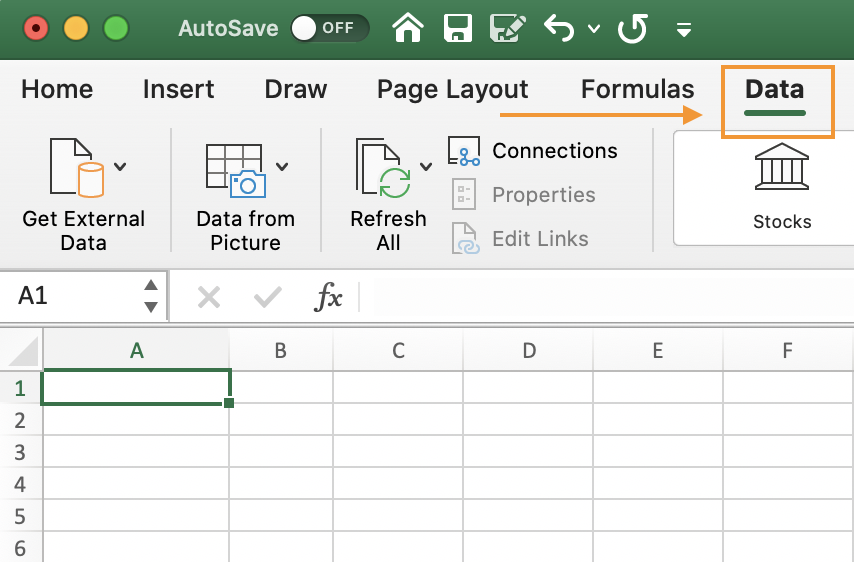Go to the Formulas tab
Image resolution: width=854 pixels, height=562 pixels.
point(638,89)
